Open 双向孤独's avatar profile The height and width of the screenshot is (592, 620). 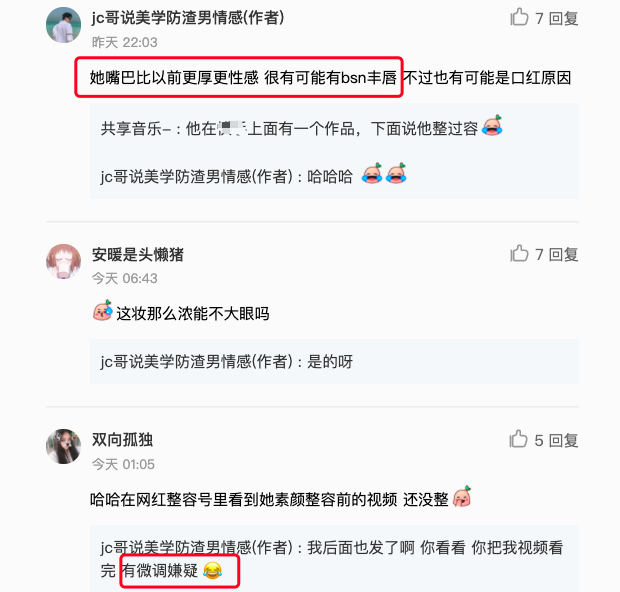[x=63, y=446]
